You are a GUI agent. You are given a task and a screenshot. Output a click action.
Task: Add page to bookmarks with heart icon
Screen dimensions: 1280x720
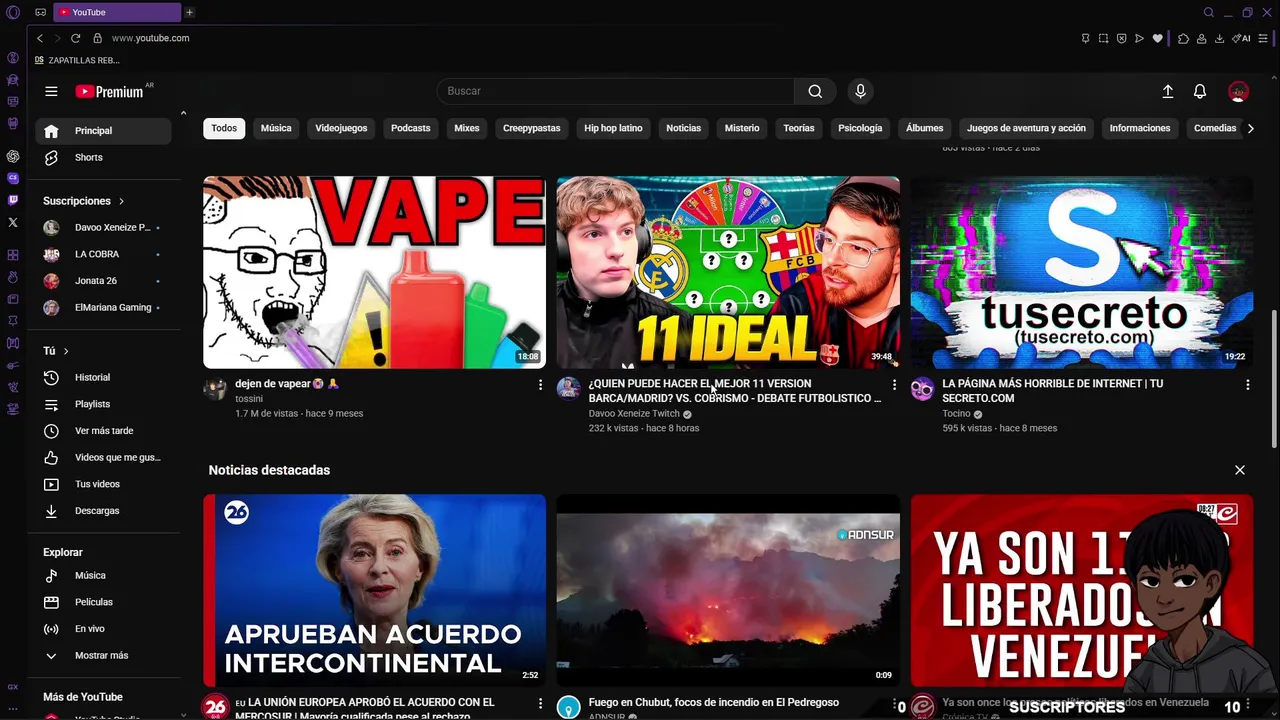click(1157, 38)
